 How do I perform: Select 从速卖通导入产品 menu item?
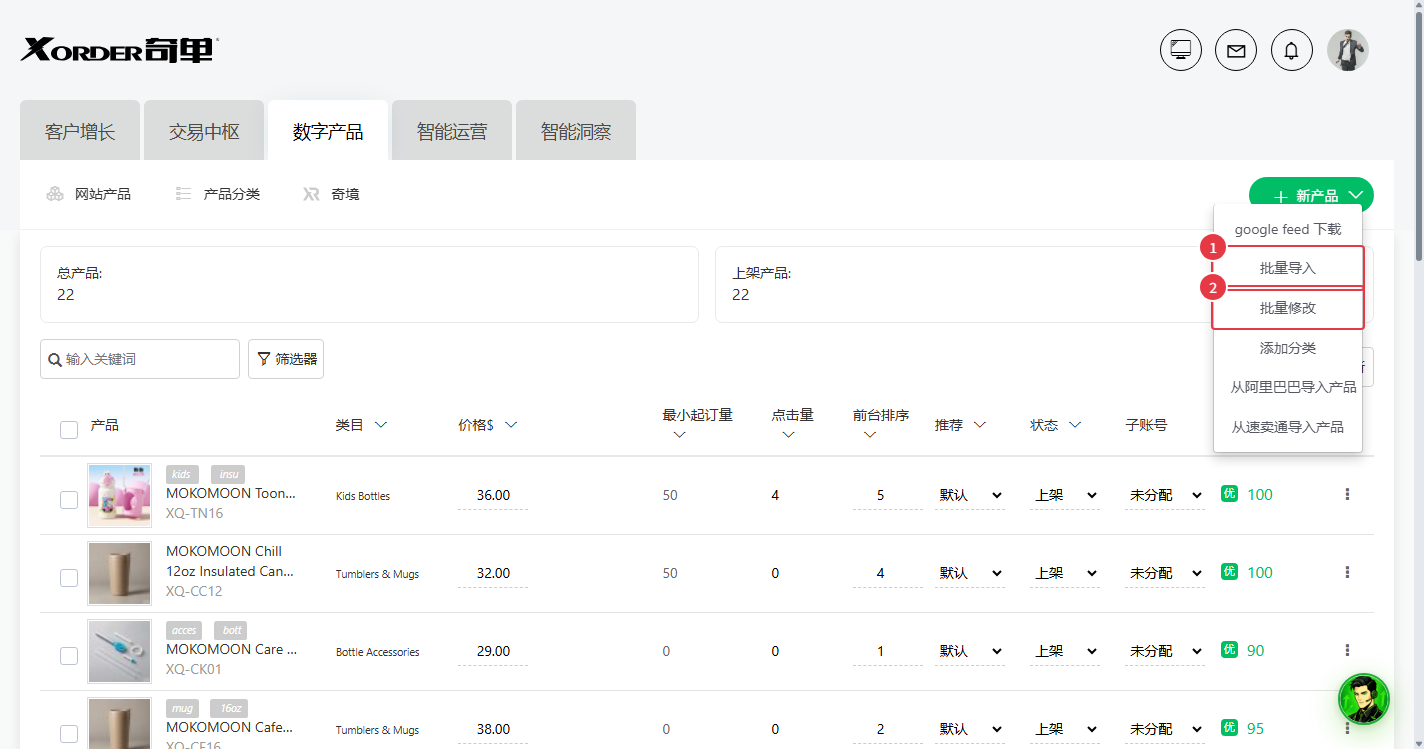click(x=1288, y=427)
